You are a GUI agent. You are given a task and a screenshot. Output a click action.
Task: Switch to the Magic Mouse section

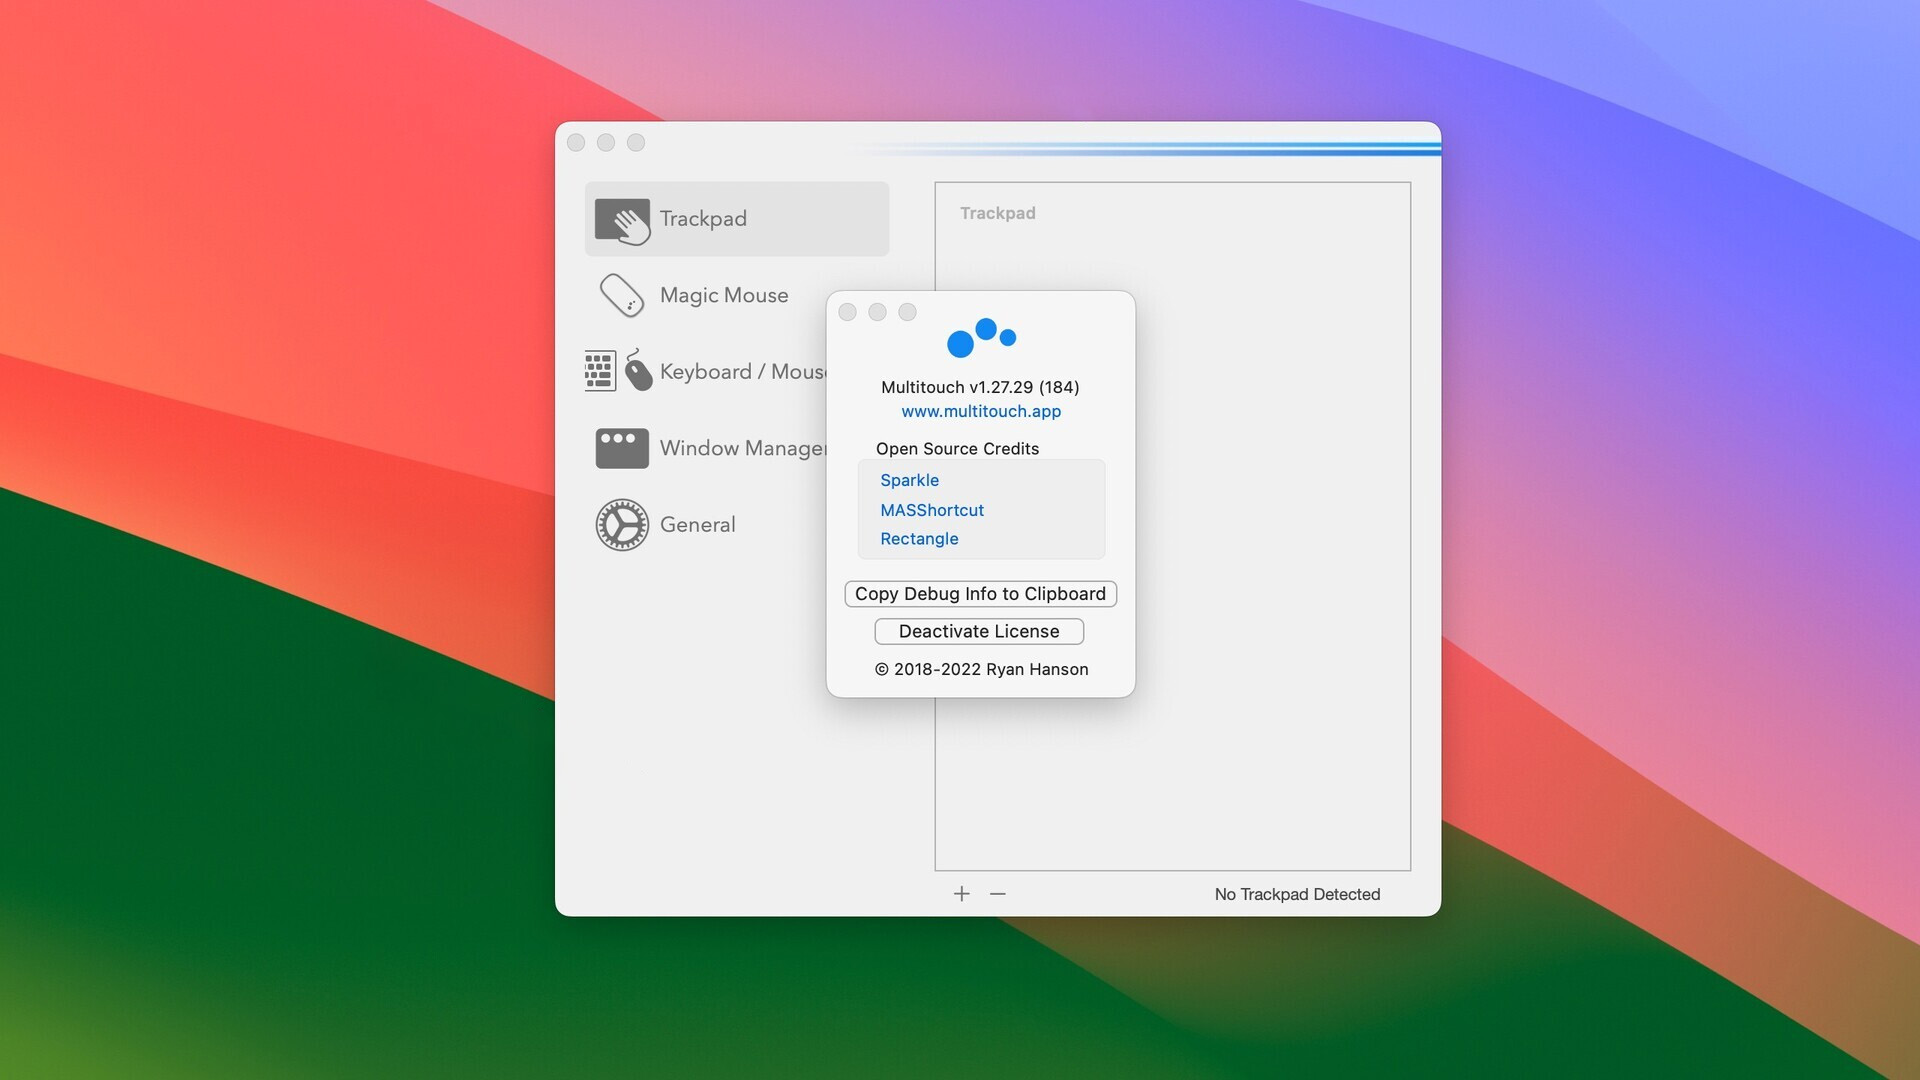click(x=723, y=295)
